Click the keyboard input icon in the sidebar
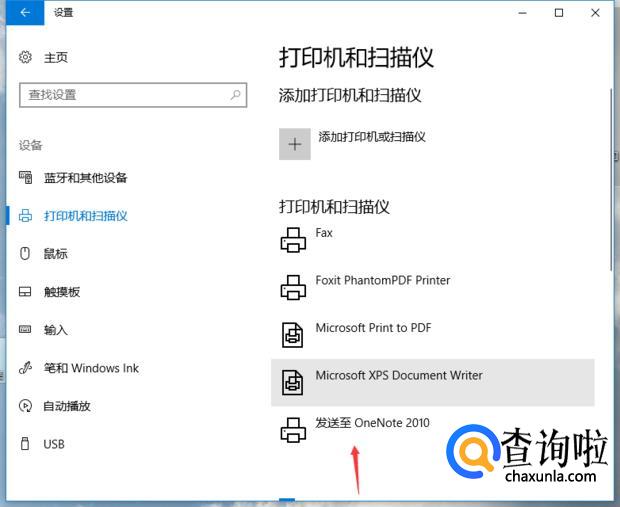This screenshot has width=620, height=507. click(25, 329)
